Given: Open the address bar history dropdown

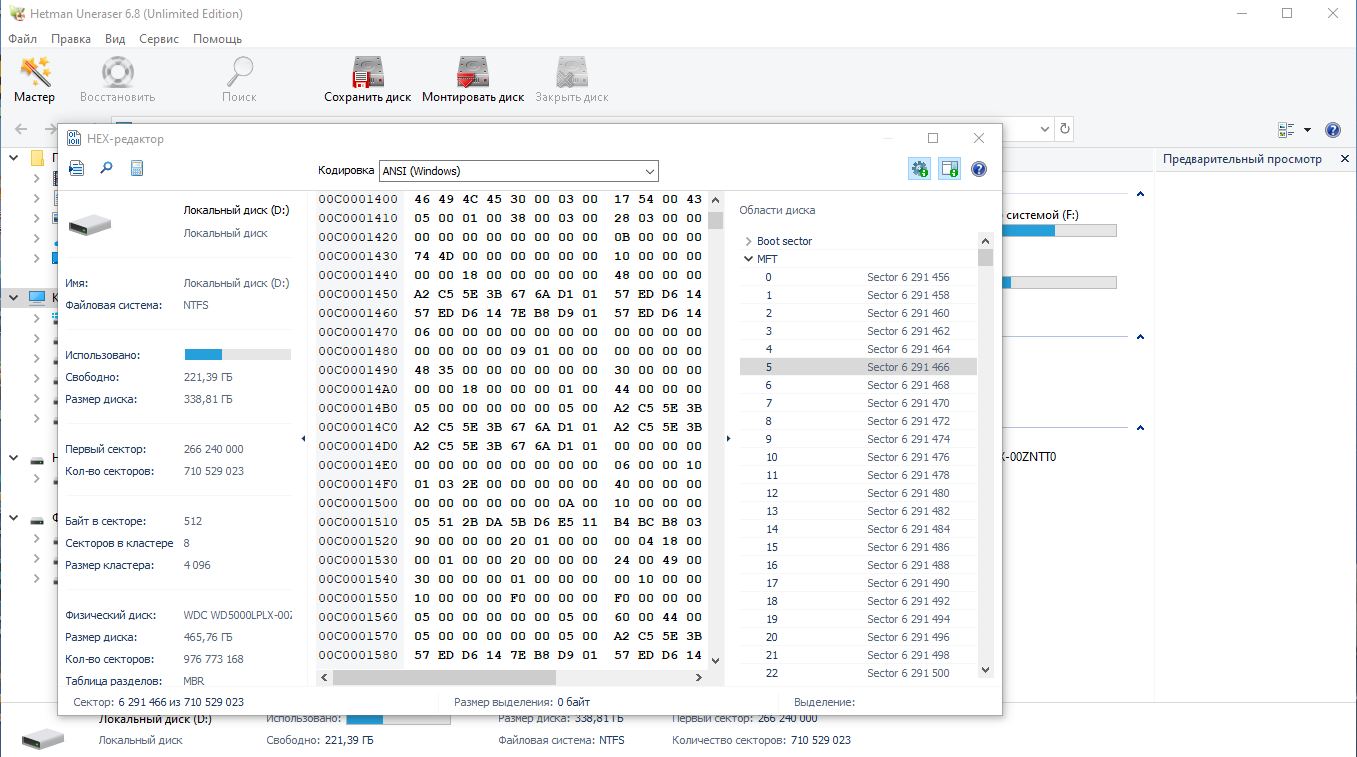Looking at the screenshot, I should point(1045,129).
